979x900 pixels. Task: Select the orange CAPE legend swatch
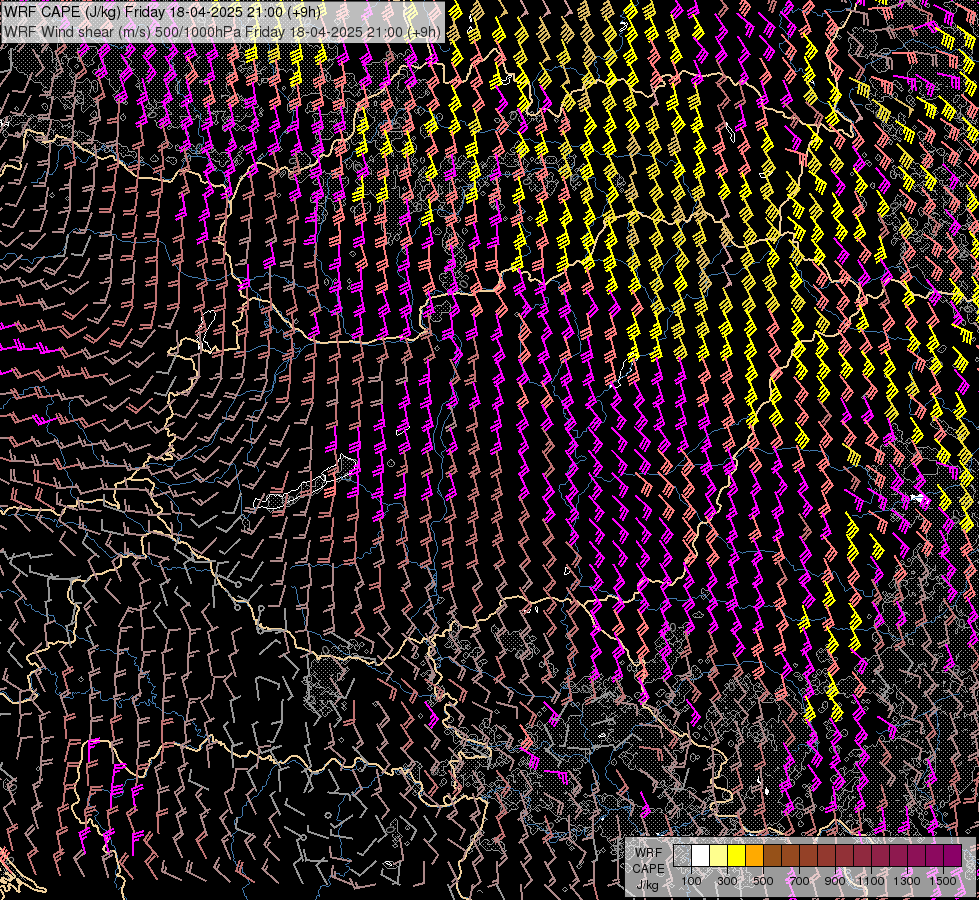pyautogui.click(x=754, y=855)
